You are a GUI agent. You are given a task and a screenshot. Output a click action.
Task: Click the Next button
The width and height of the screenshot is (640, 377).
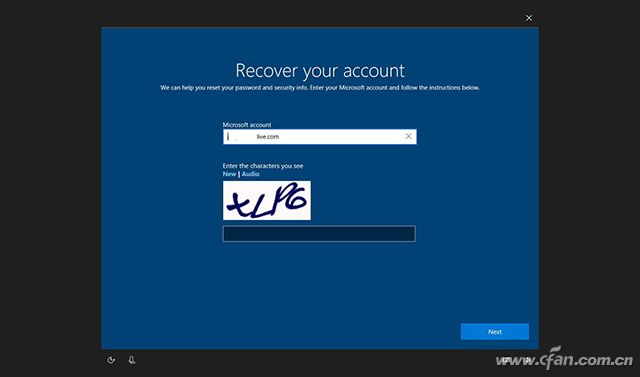point(495,332)
